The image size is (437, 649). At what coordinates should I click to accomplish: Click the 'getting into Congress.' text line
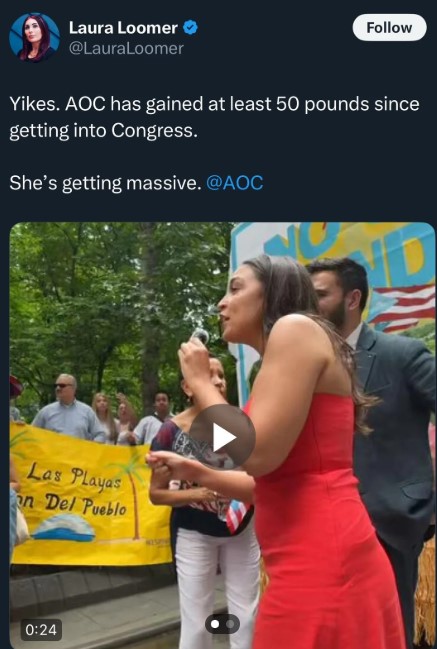coord(103,131)
